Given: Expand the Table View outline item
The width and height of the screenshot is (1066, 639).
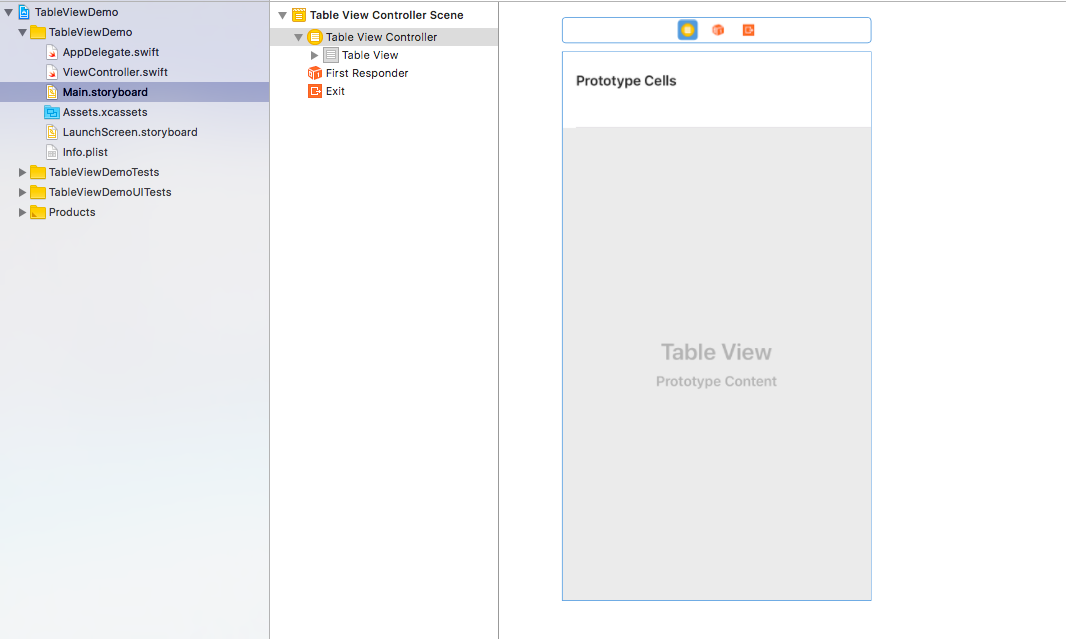Looking at the screenshot, I should [x=315, y=55].
